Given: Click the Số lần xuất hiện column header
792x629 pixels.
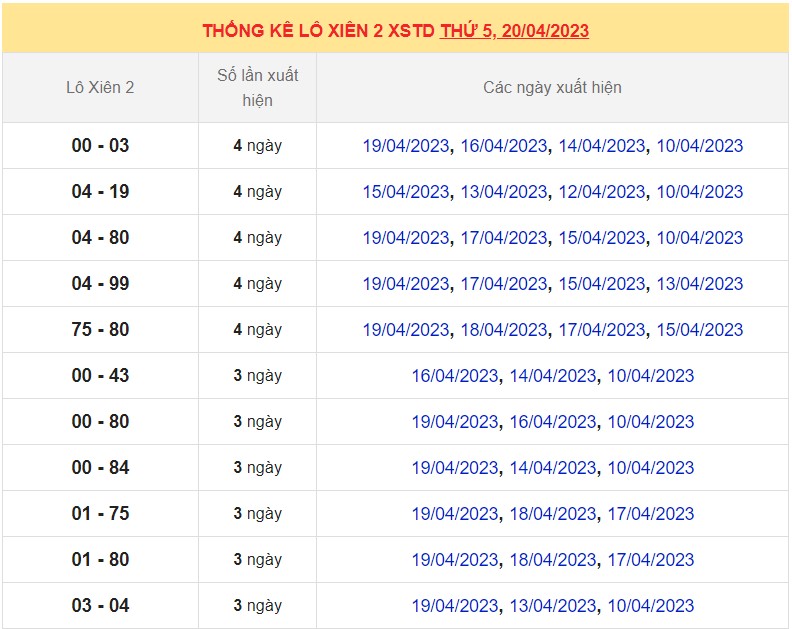Looking at the screenshot, I should pos(257,87).
